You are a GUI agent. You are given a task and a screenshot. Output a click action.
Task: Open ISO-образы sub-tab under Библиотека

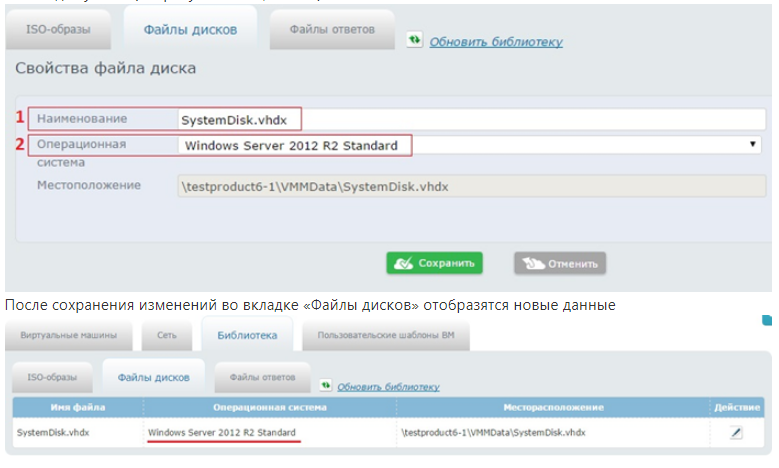pyautogui.click(x=52, y=377)
